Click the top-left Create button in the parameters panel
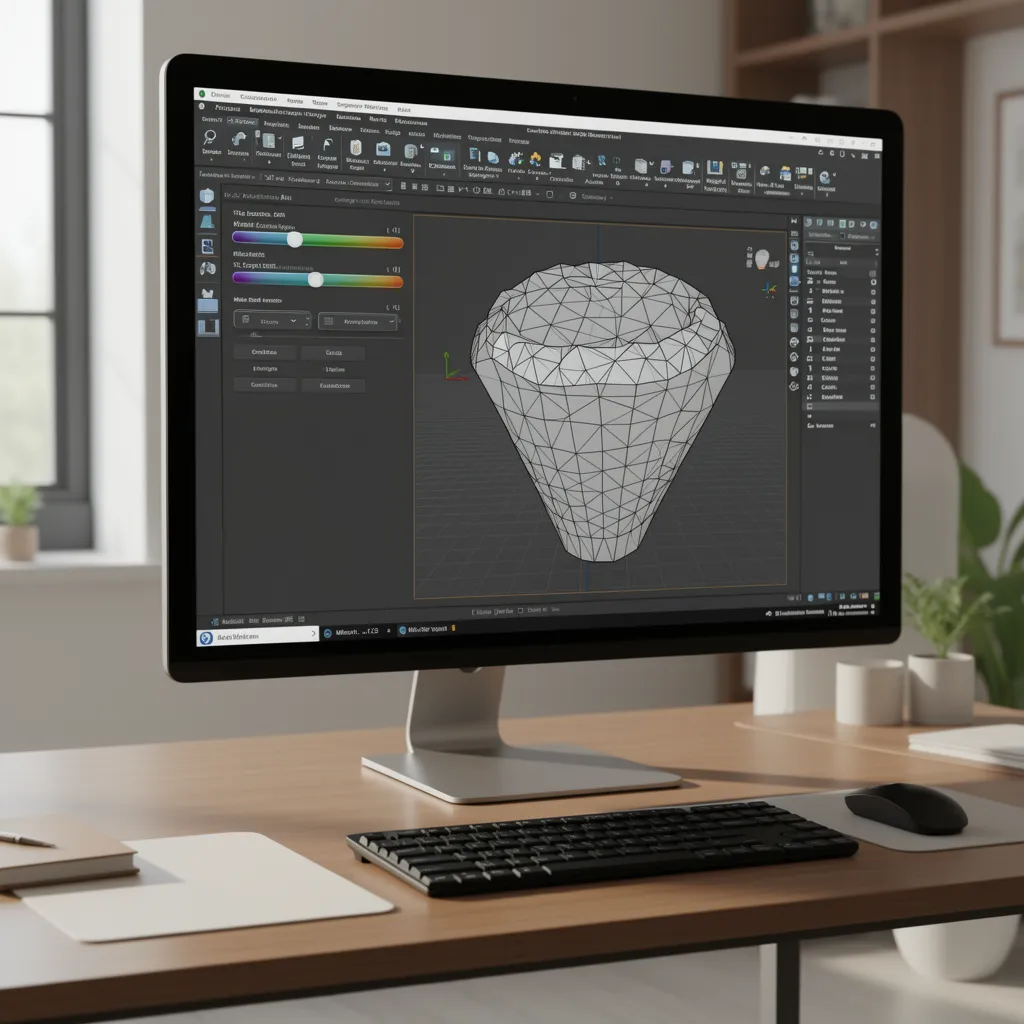The image size is (1024, 1024). 264,353
